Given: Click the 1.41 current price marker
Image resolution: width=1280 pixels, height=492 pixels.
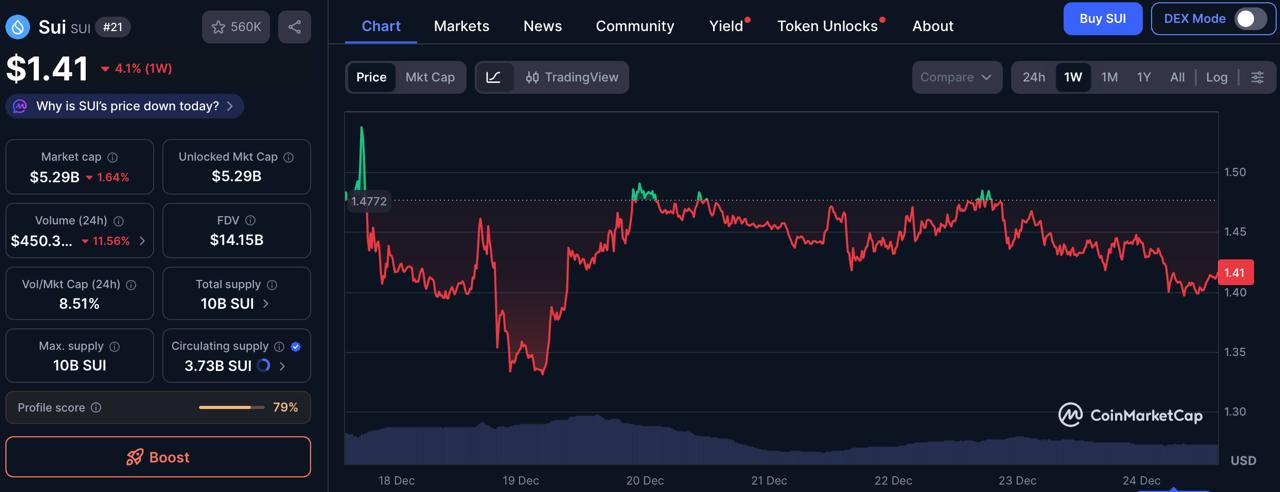Looking at the screenshot, I should coord(1235,273).
